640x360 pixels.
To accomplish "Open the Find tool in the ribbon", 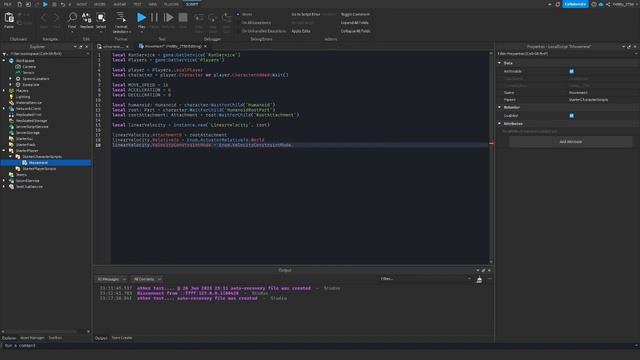I will pos(72,17).
